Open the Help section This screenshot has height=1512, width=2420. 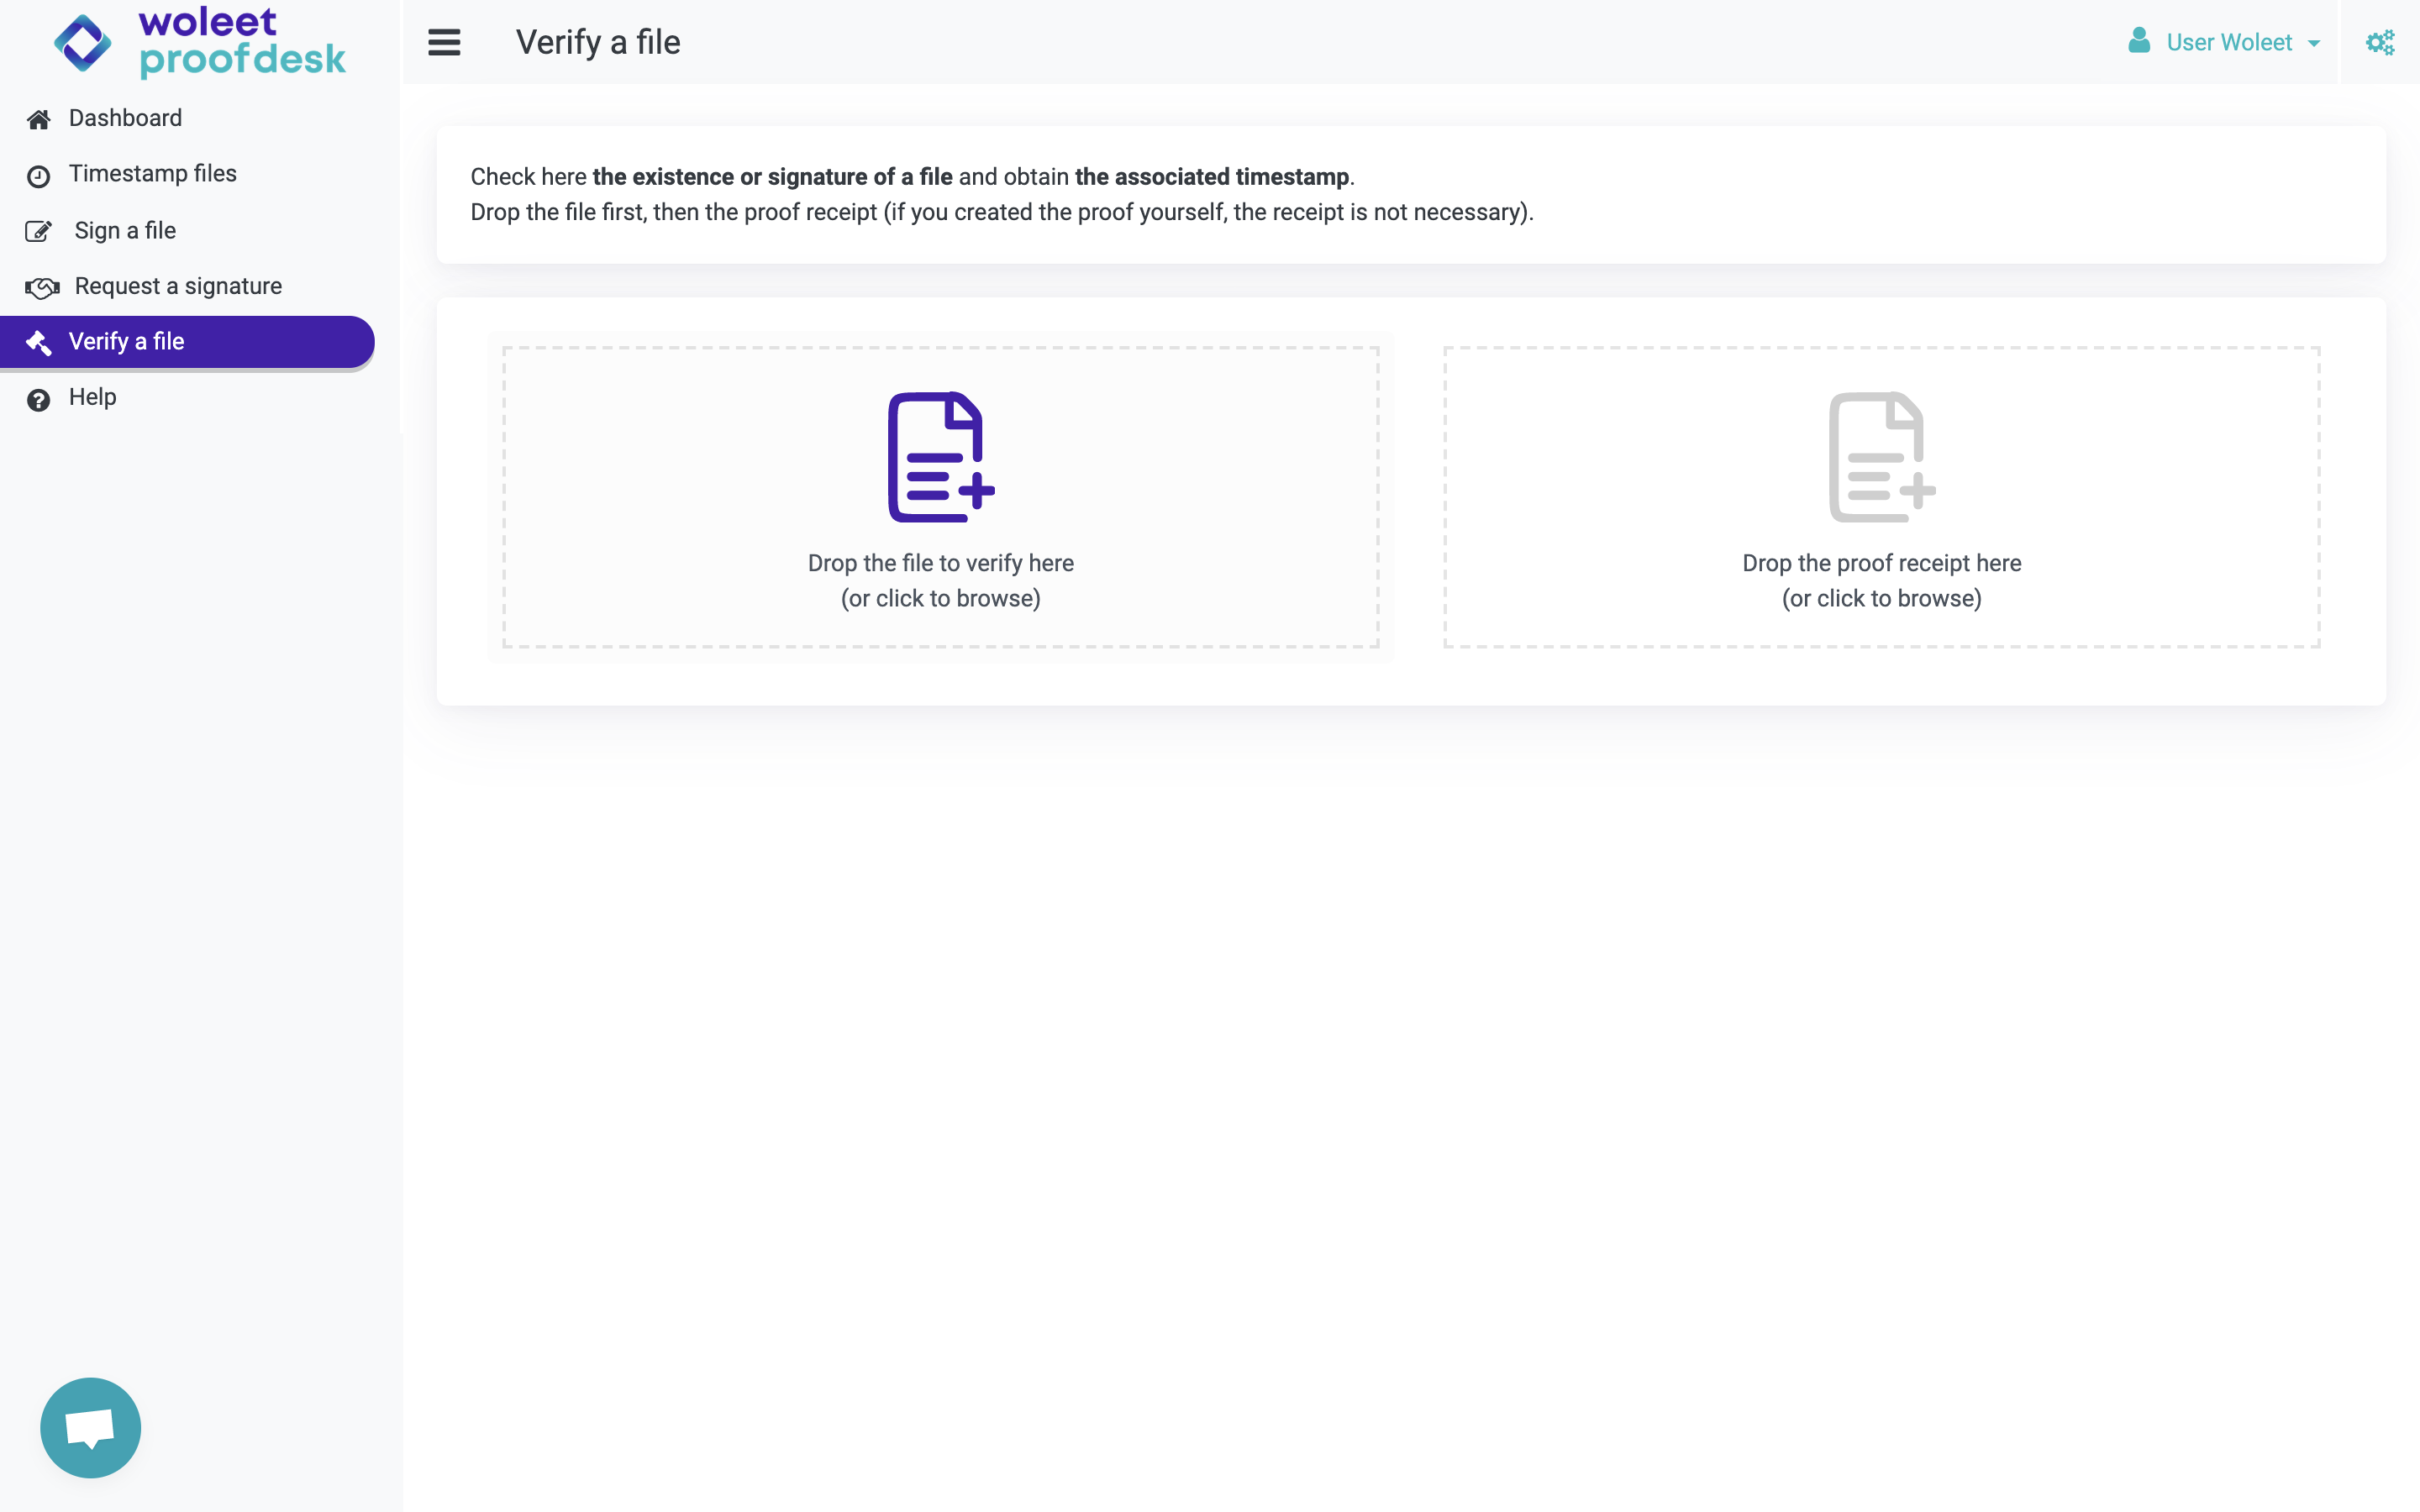pyautogui.click(x=92, y=397)
